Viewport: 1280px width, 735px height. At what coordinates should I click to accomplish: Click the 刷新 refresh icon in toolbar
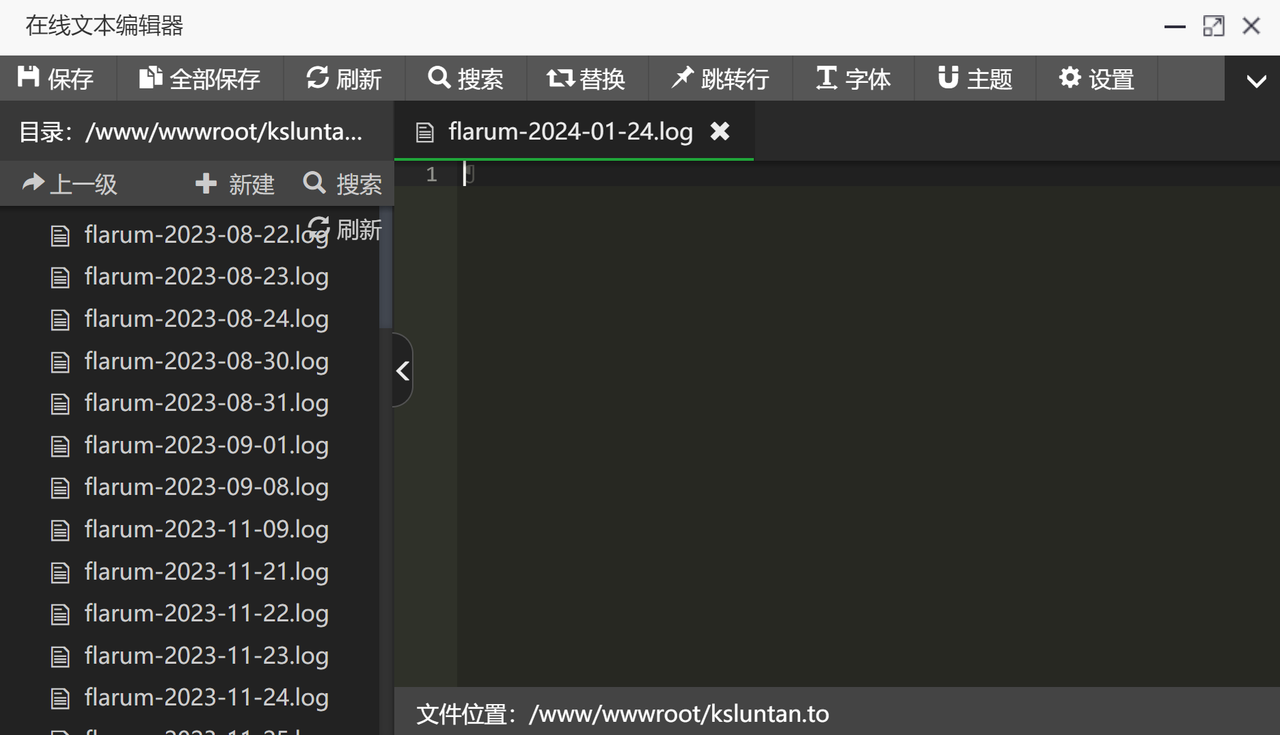[318, 78]
